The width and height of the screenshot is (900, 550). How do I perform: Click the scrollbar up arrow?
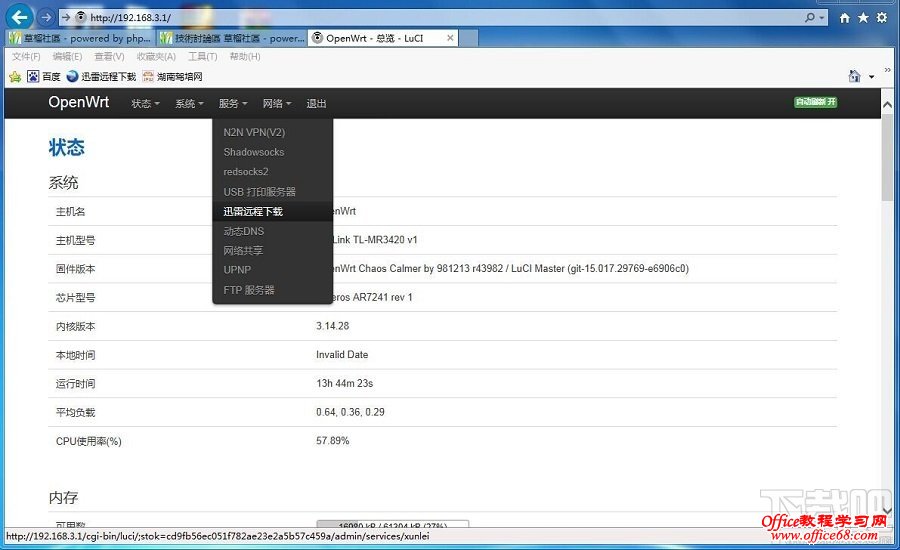click(x=887, y=104)
